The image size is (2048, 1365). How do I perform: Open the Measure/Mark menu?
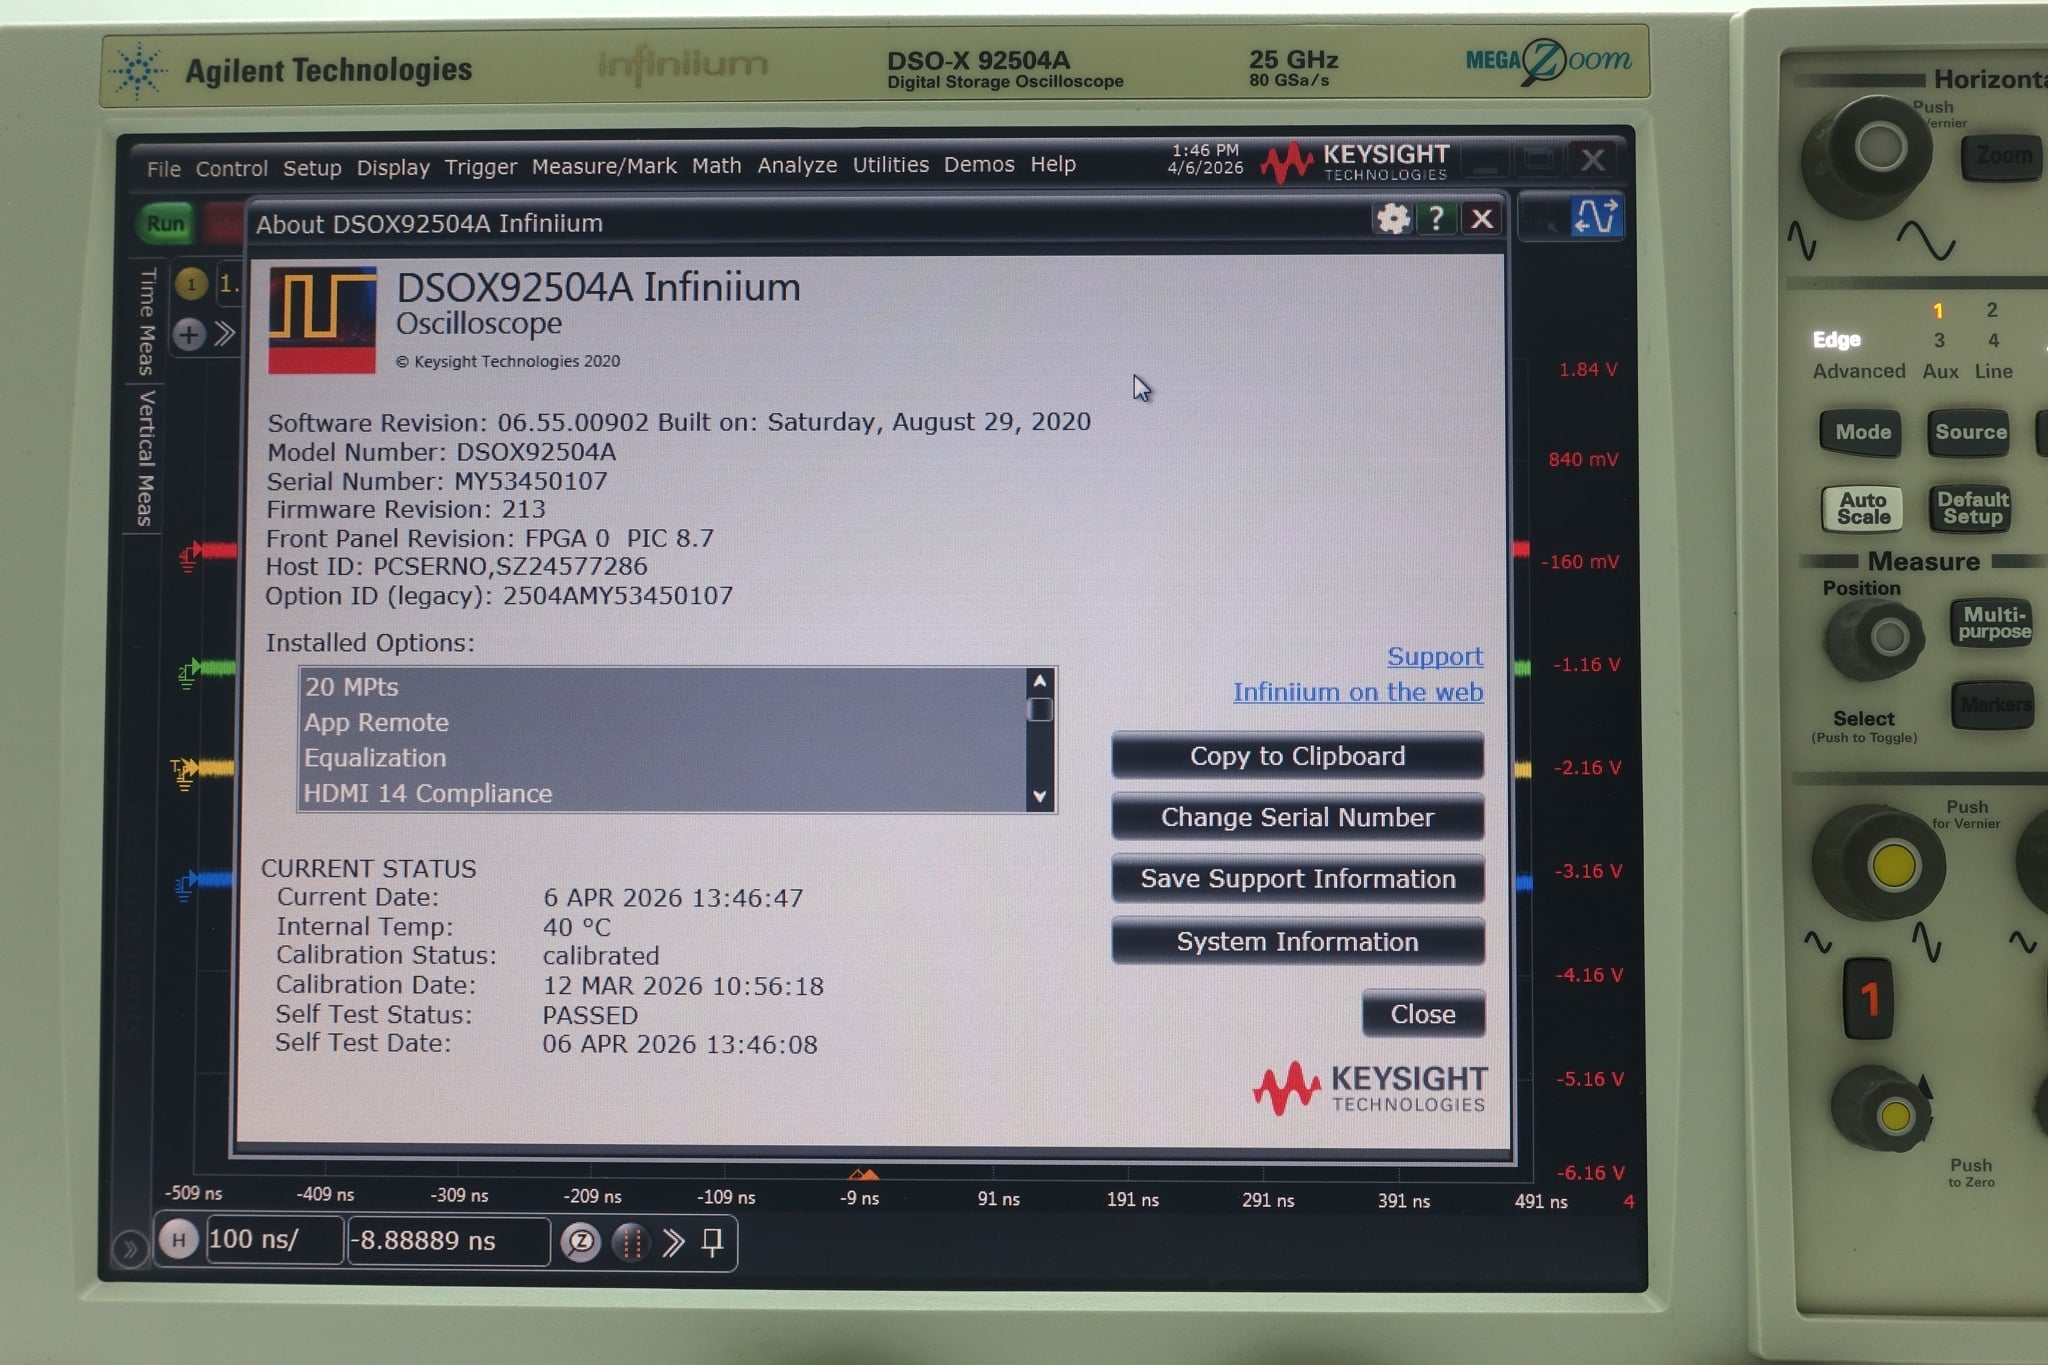coord(604,166)
